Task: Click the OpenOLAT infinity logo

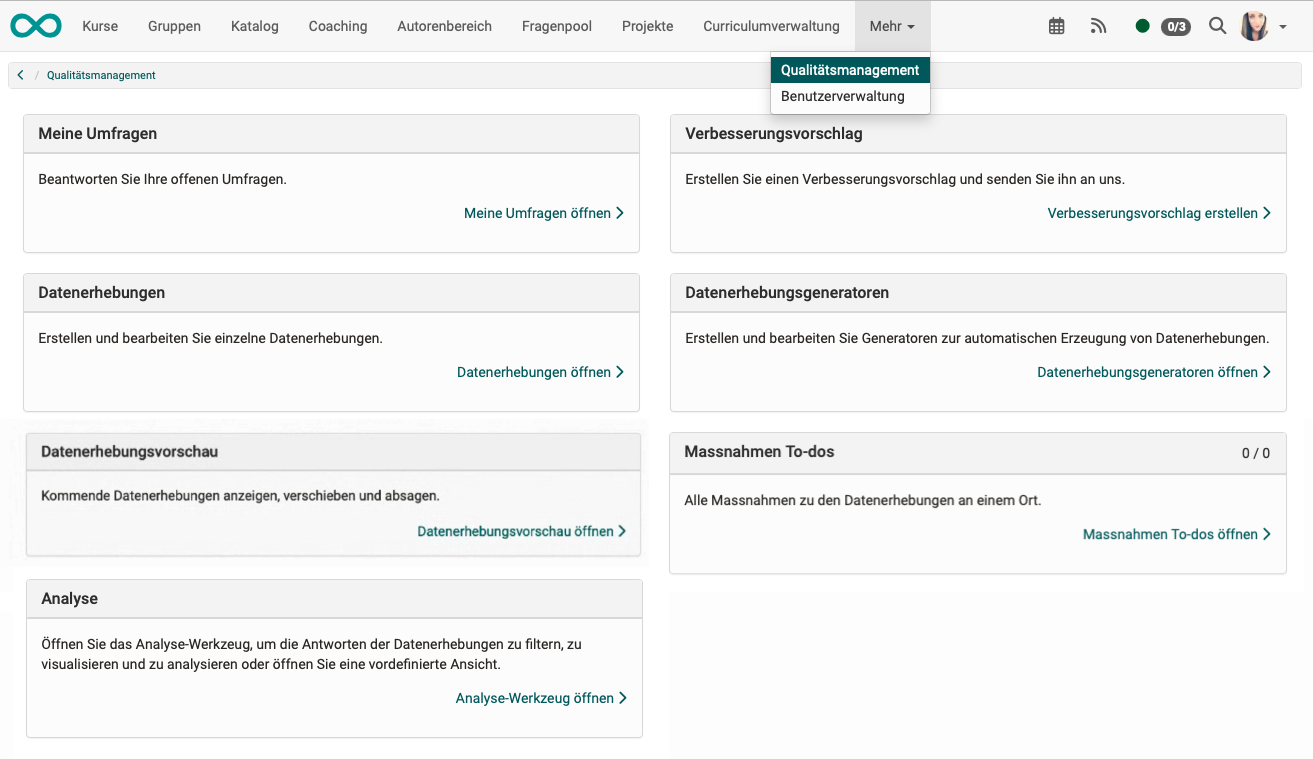Action: [35, 25]
